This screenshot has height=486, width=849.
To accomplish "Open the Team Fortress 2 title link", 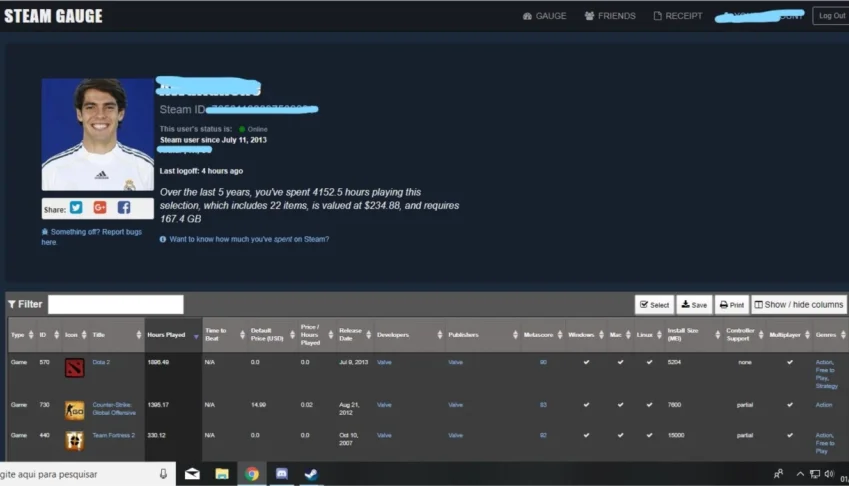I will click(x=113, y=435).
